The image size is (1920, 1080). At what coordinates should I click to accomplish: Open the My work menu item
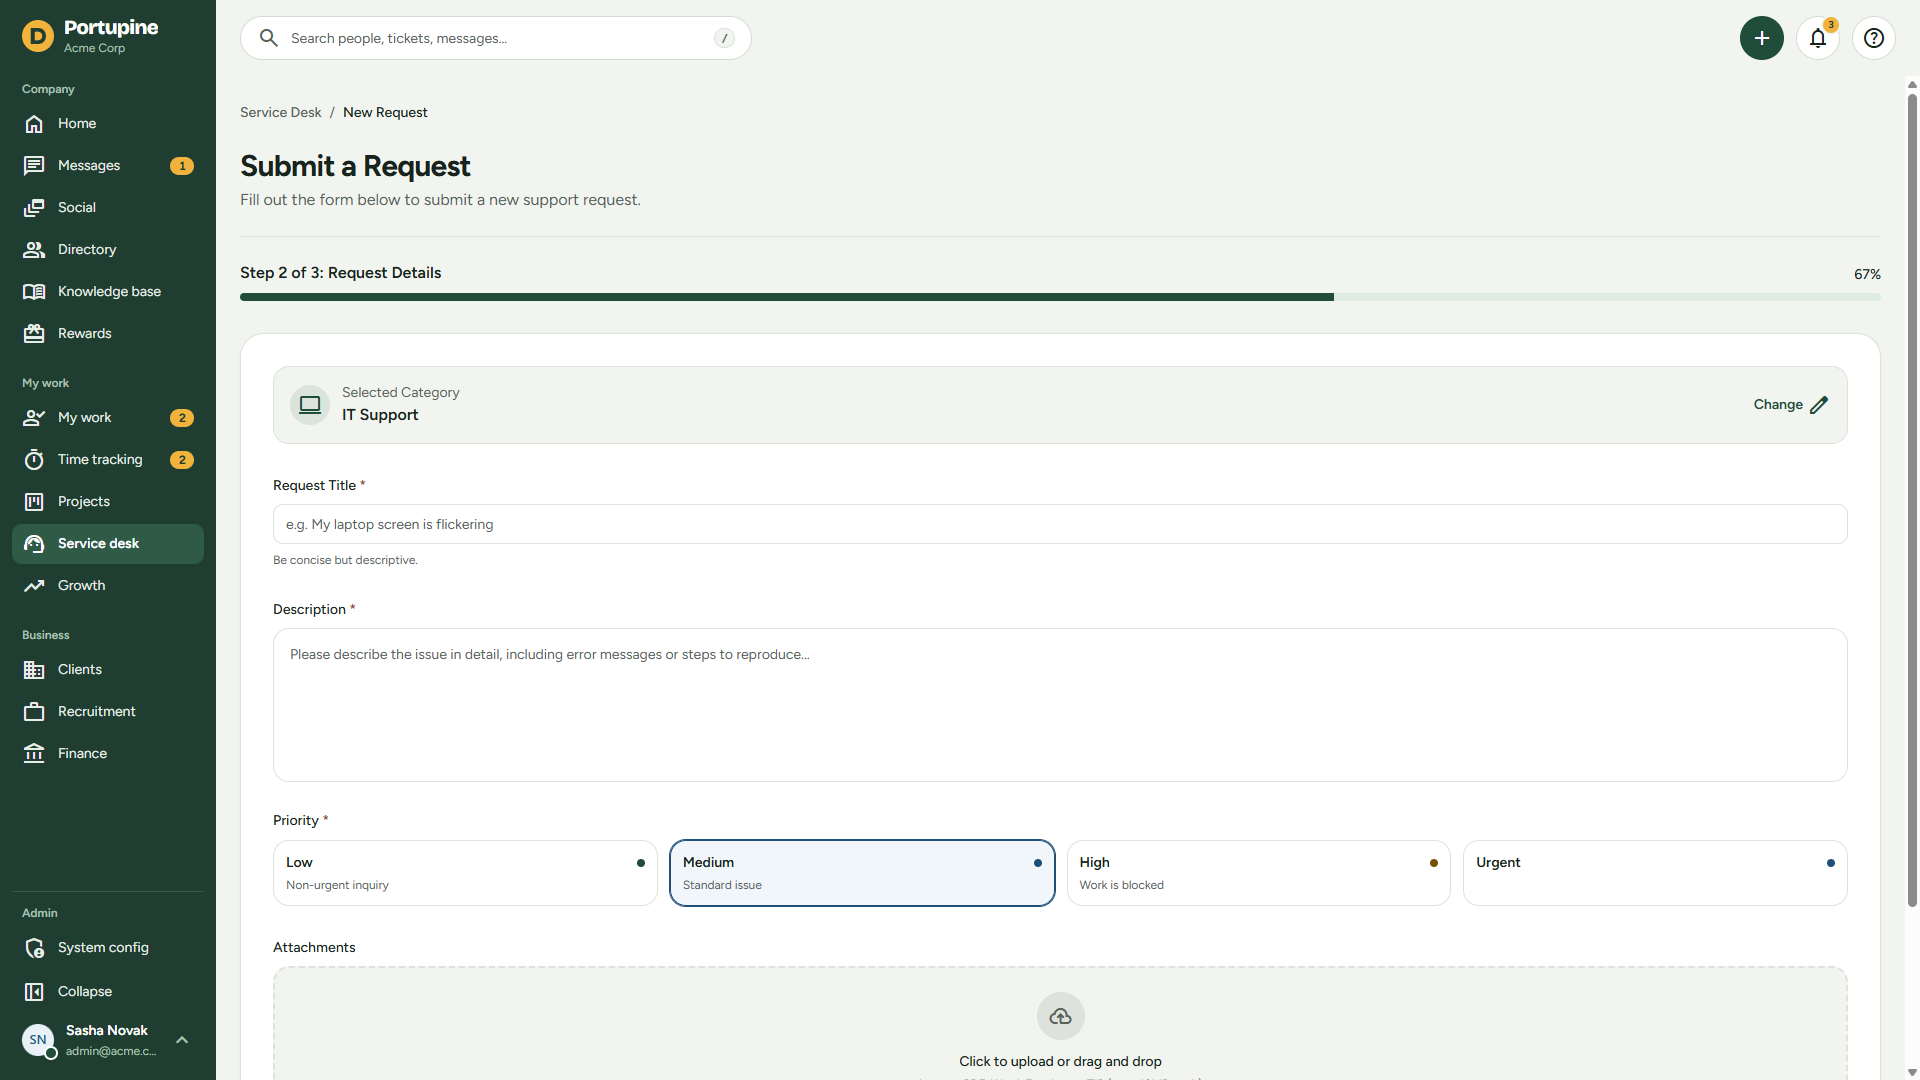[x=108, y=418]
